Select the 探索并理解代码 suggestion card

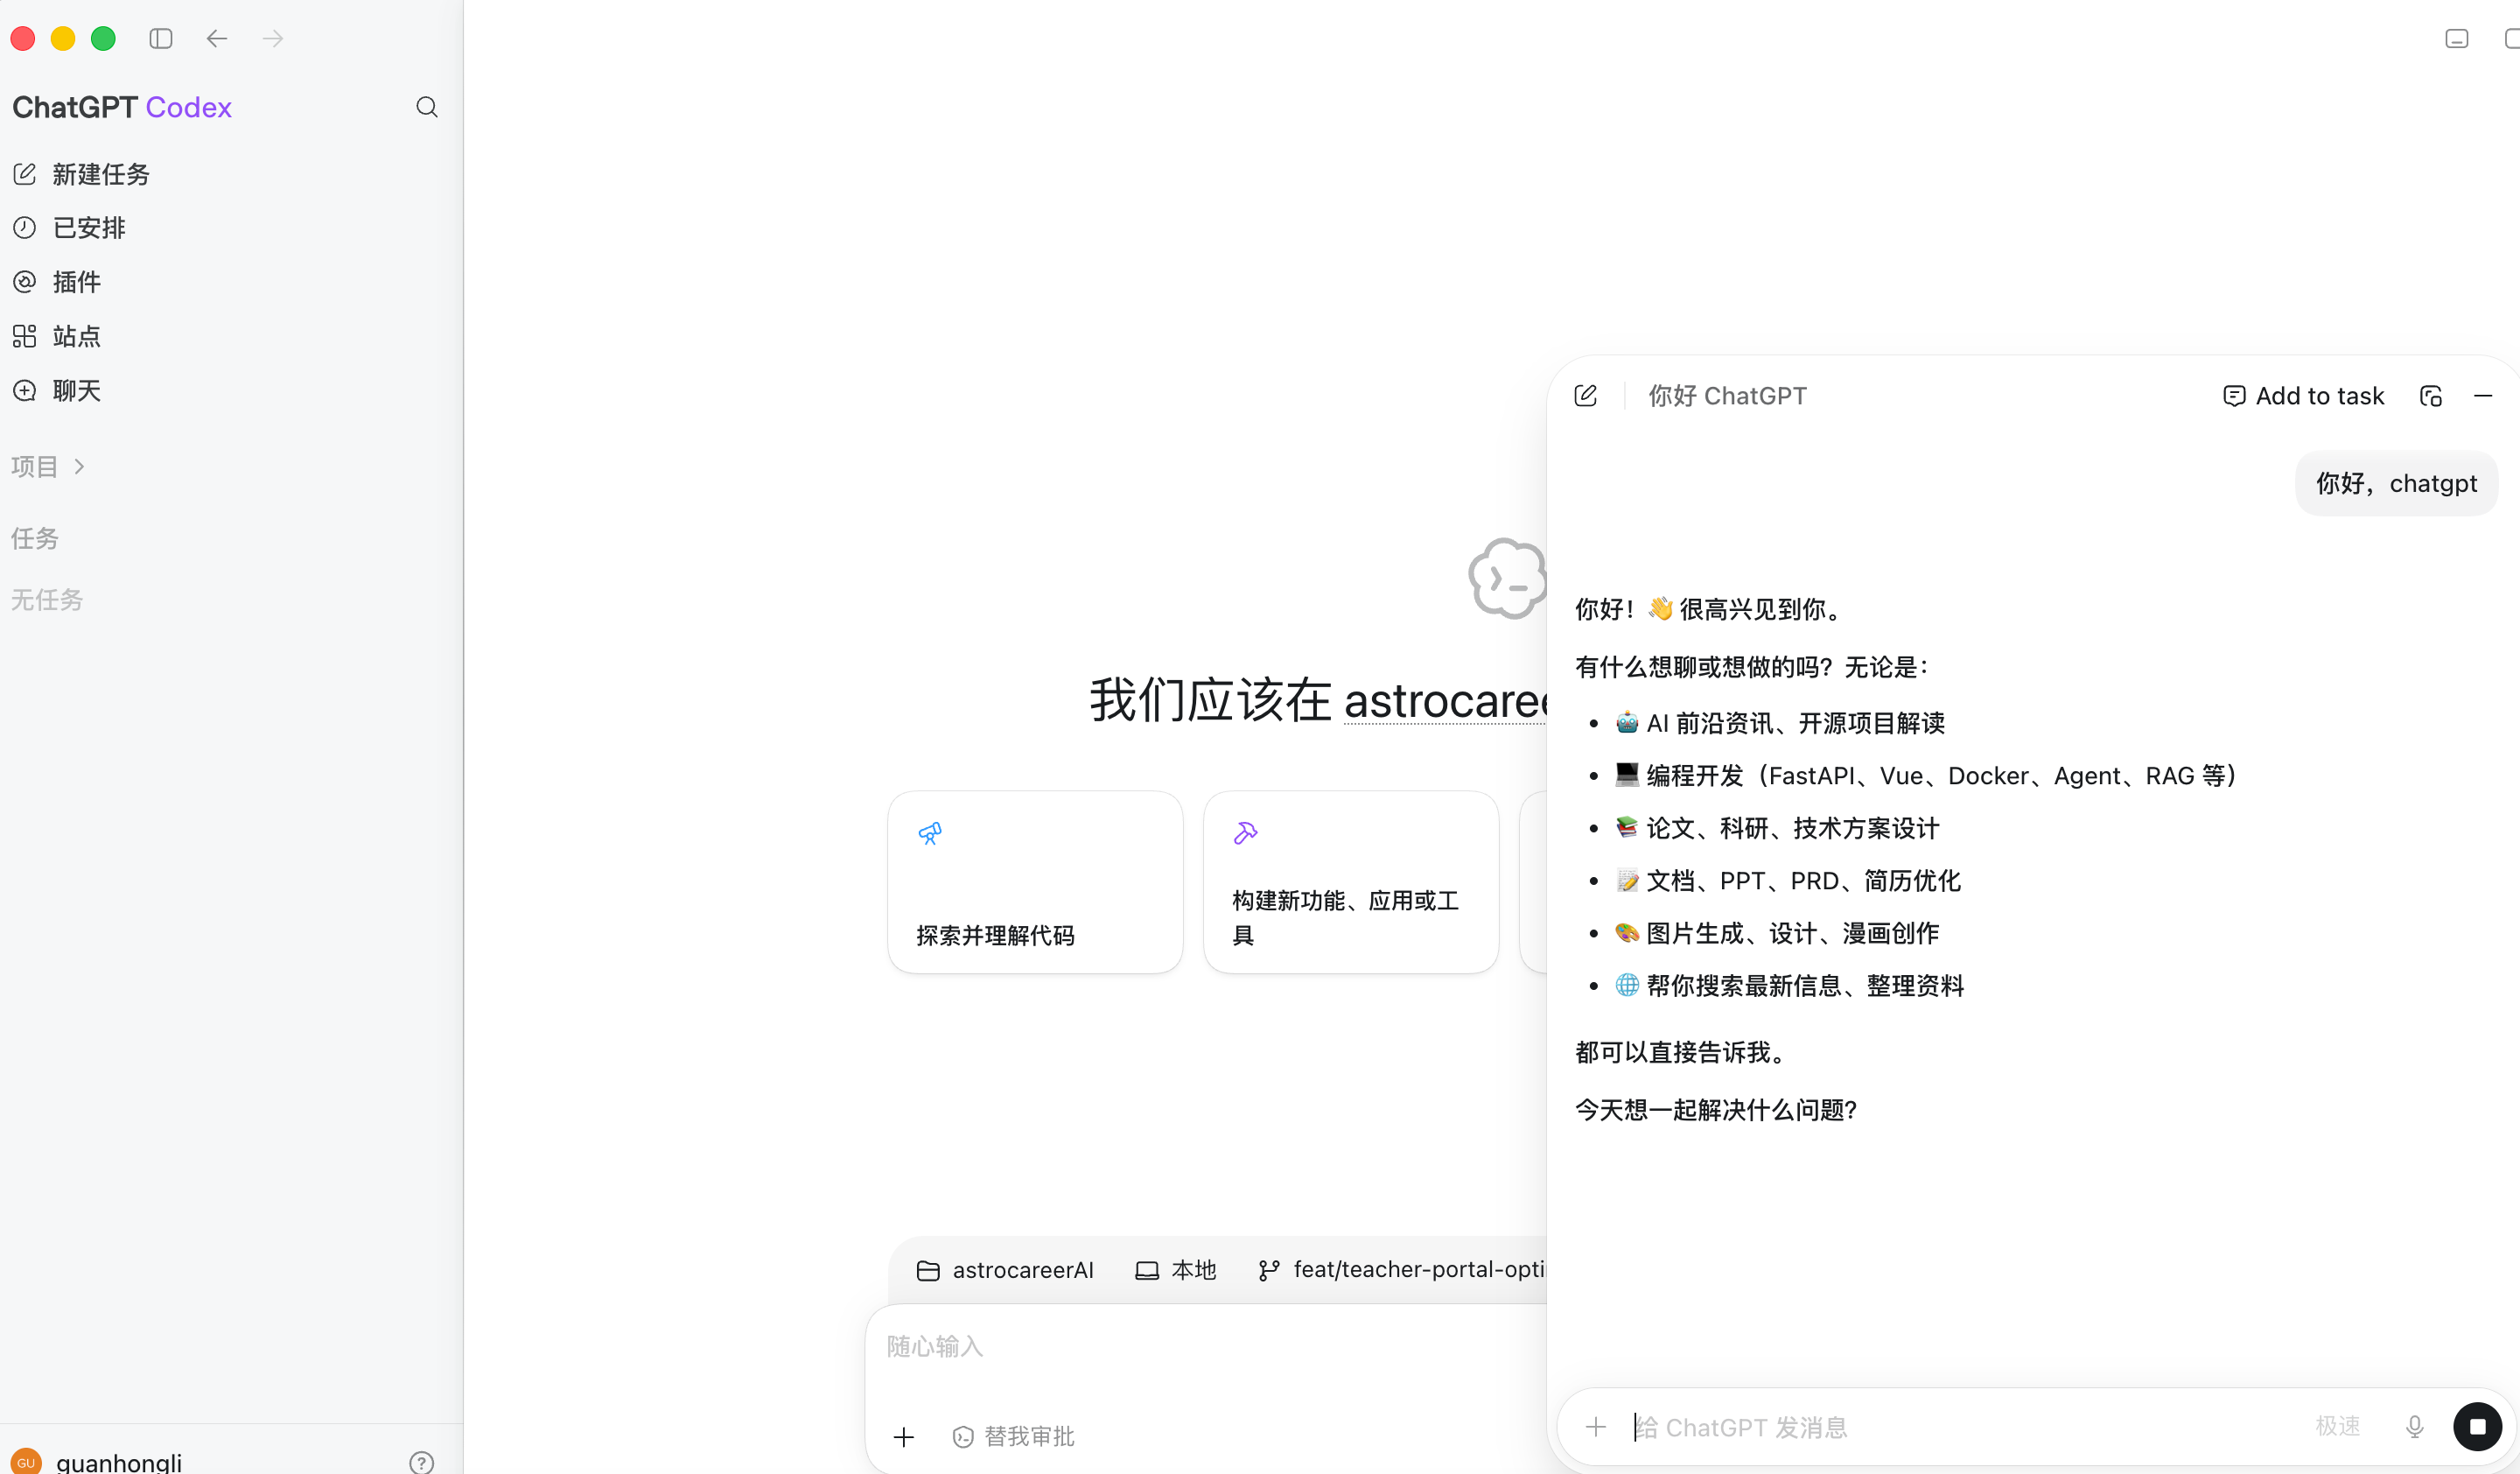pos(1035,882)
